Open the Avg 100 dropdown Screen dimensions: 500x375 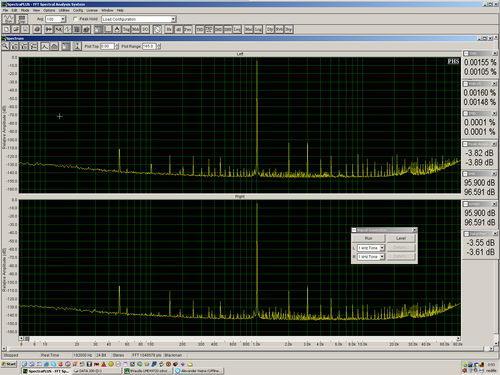[x=63, y=19]
